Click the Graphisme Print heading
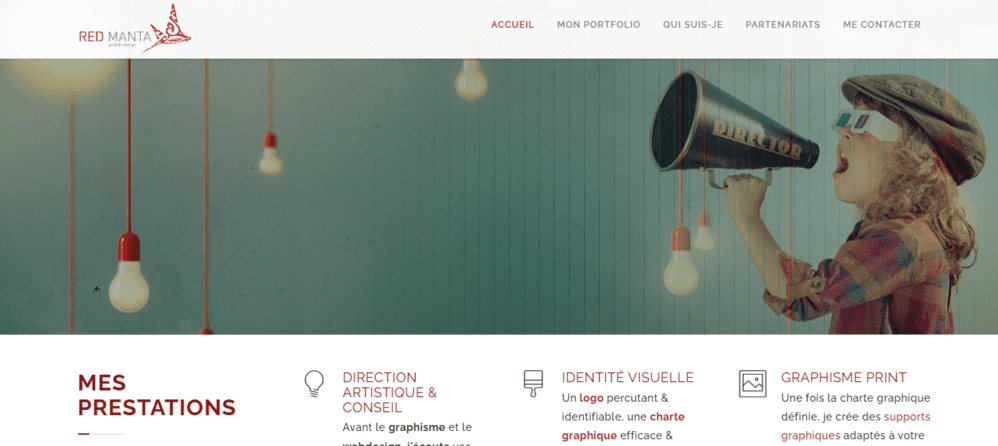The height and width of the screenshot is (446, 998). 844,377
